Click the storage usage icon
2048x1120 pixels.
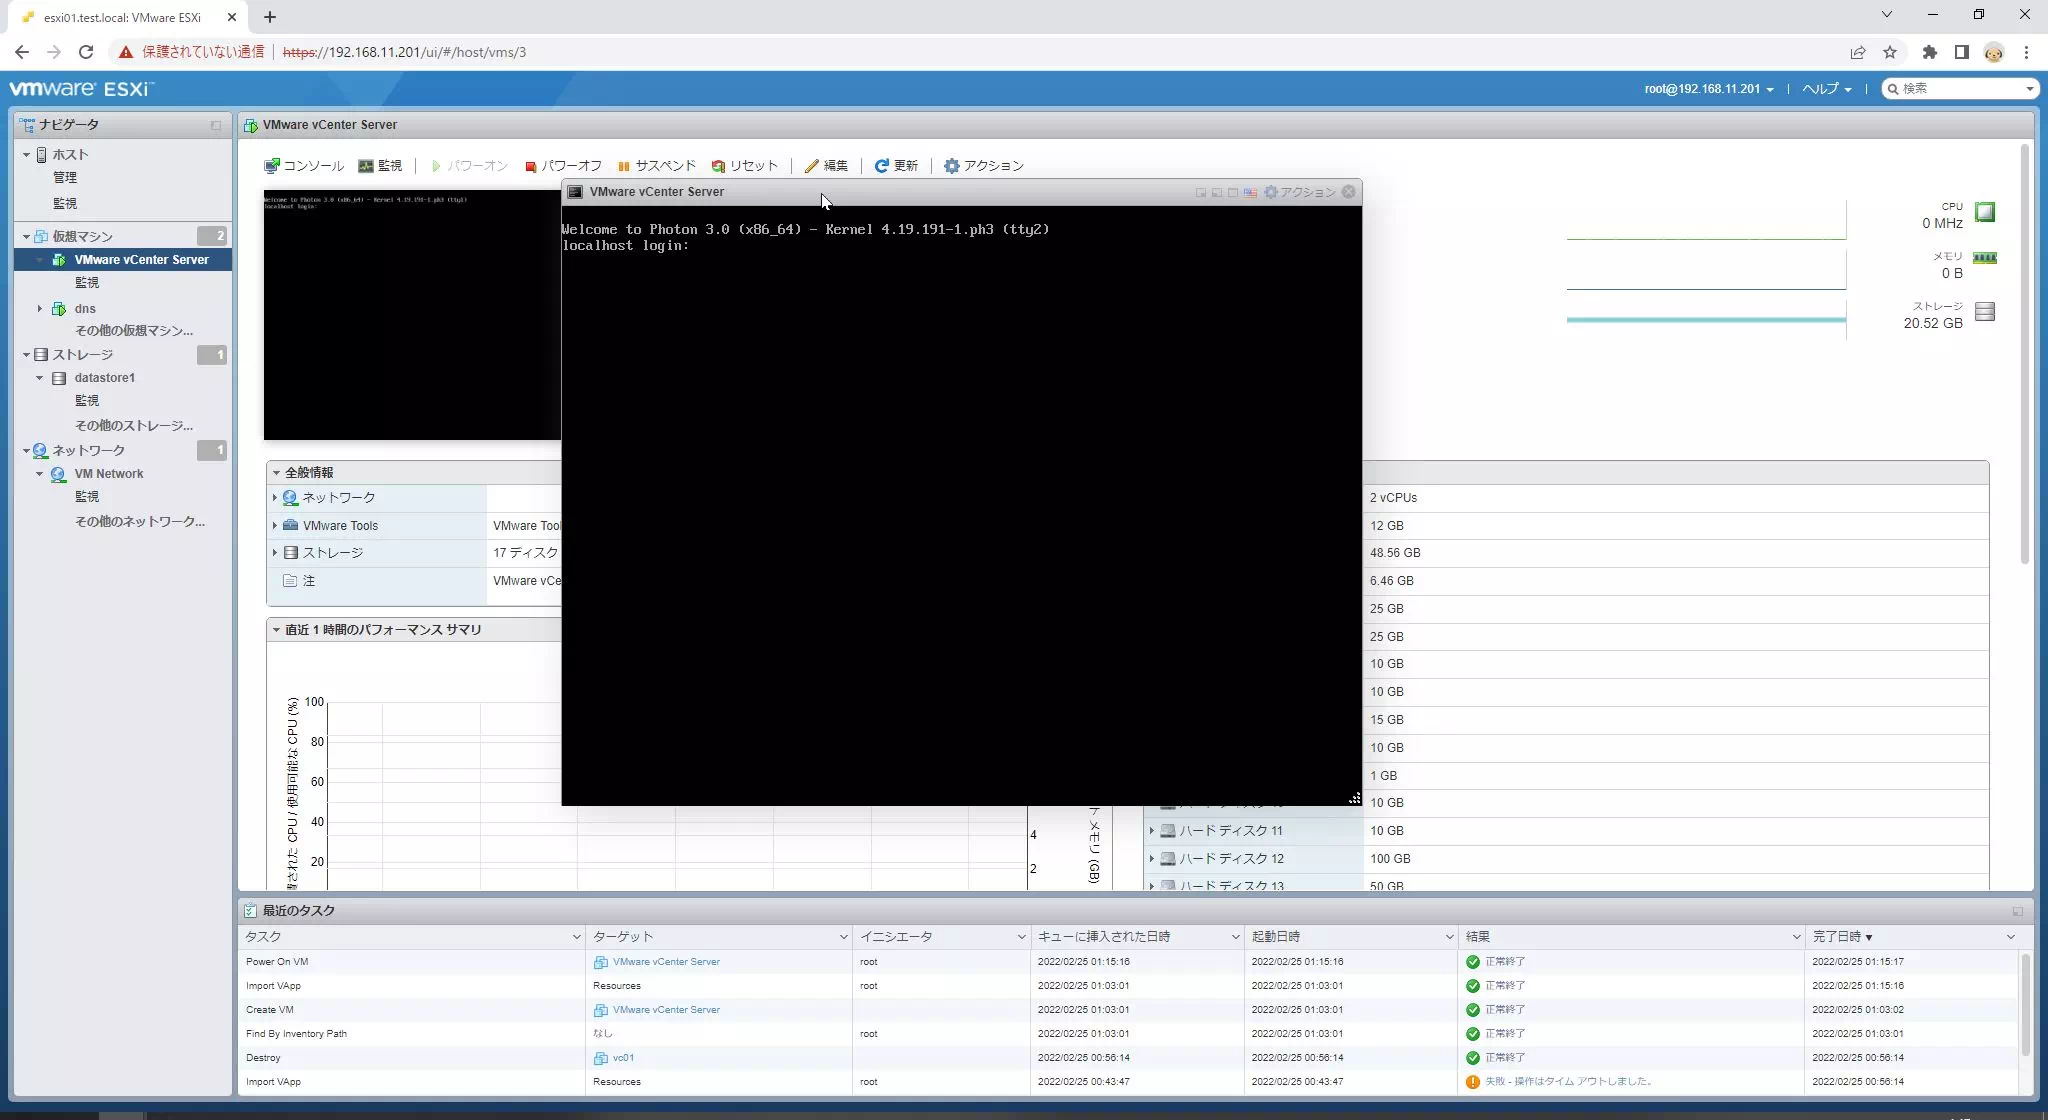point(1985,312)
